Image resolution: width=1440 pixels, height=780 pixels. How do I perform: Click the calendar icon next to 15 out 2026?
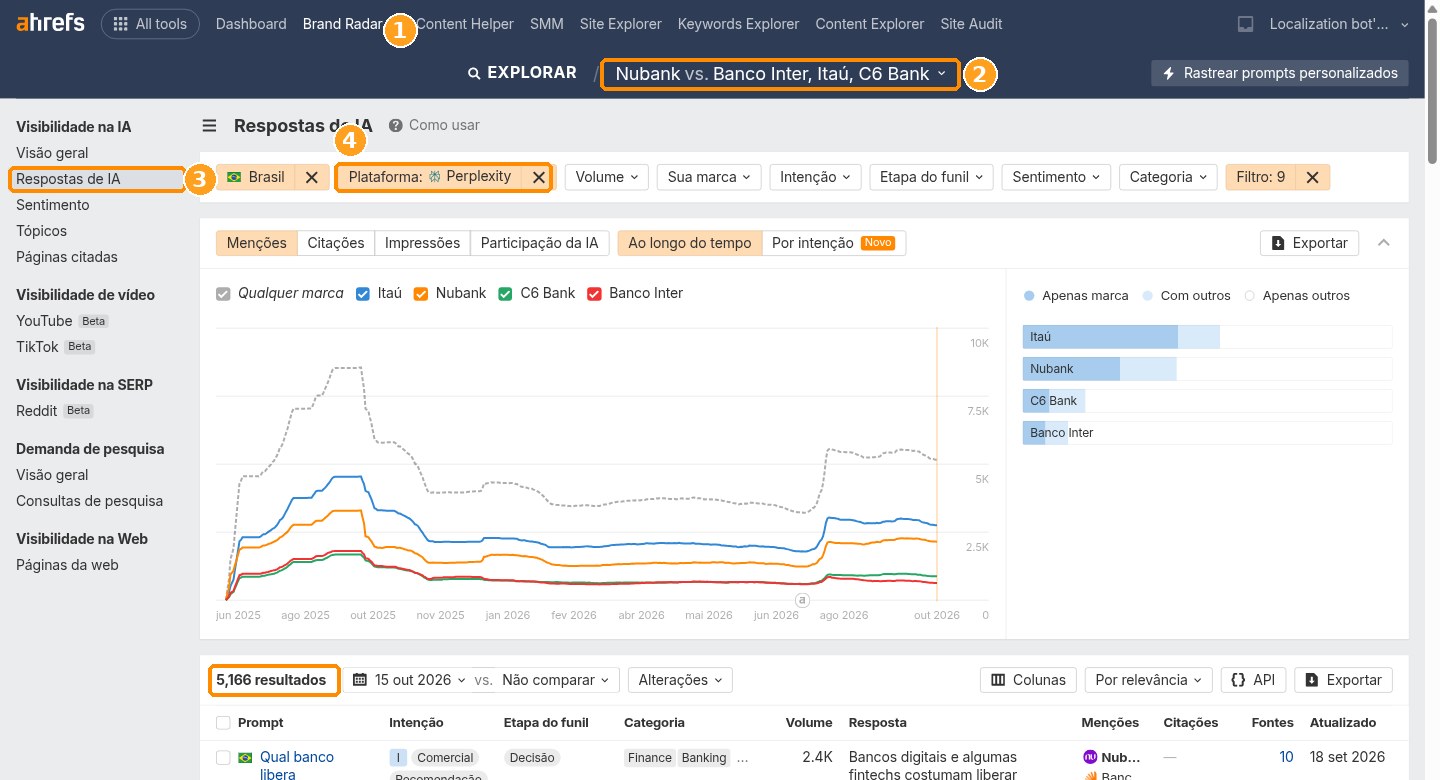point(360,680)
